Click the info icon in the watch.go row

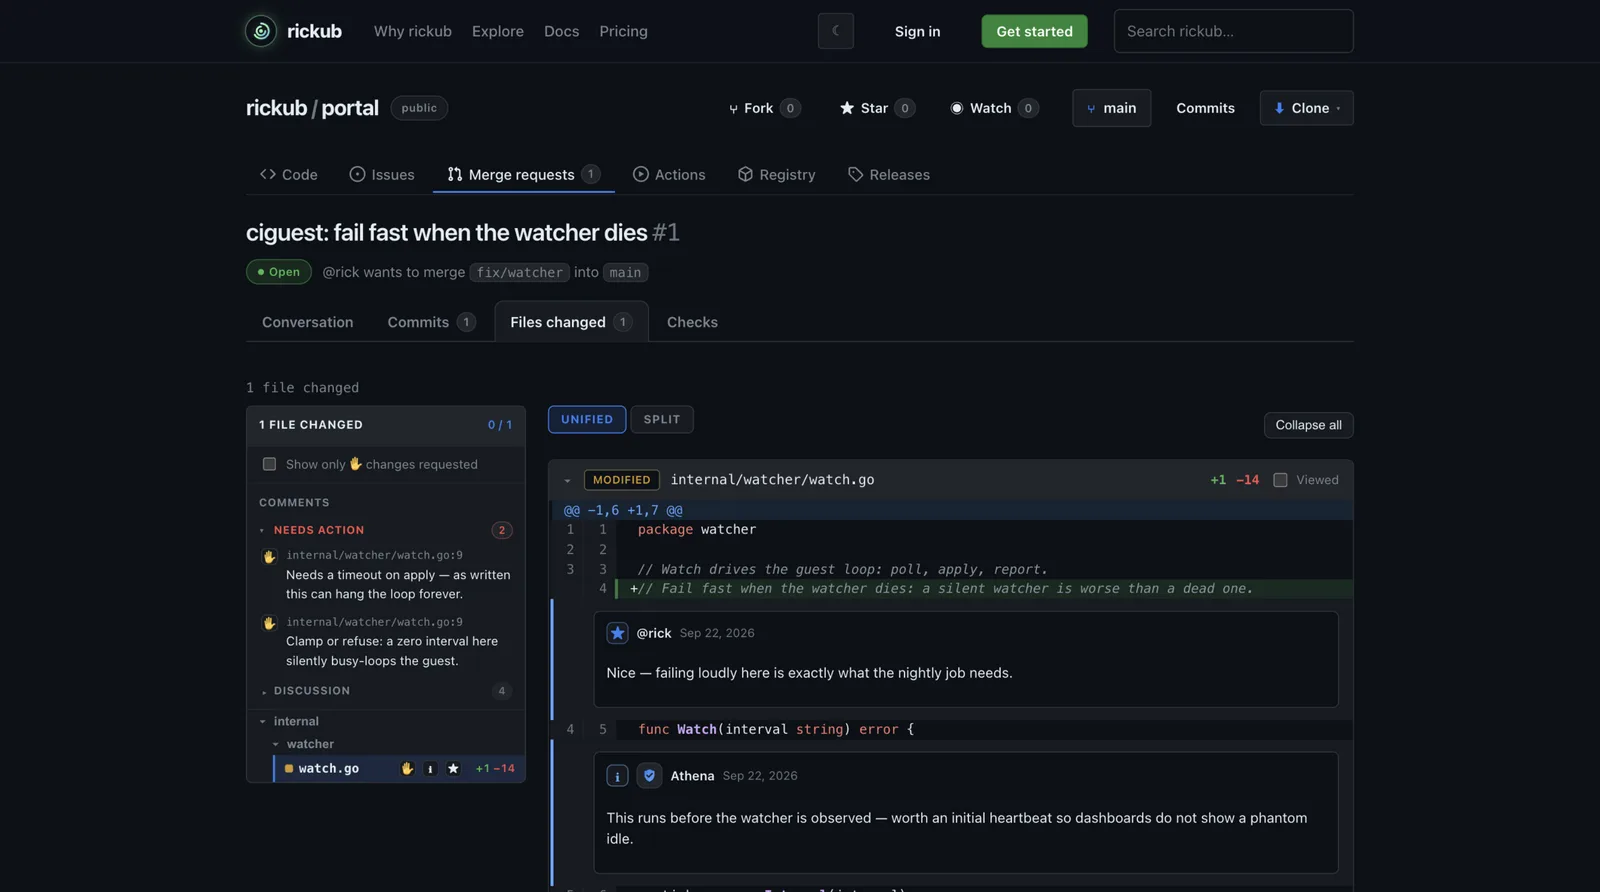point(430,769)
